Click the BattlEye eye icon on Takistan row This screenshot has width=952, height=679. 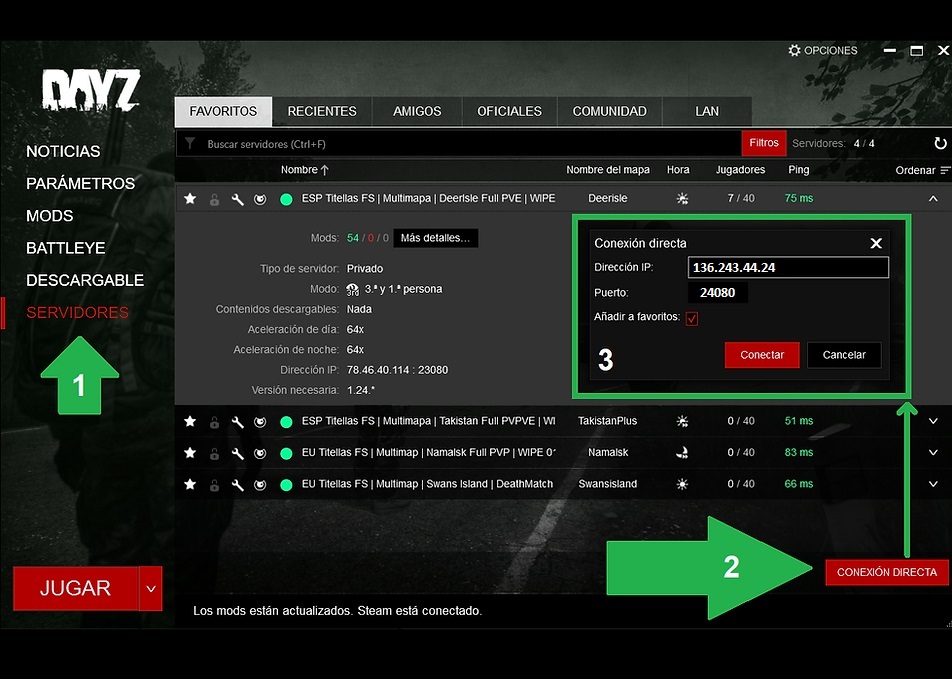(x=260, y=421)
